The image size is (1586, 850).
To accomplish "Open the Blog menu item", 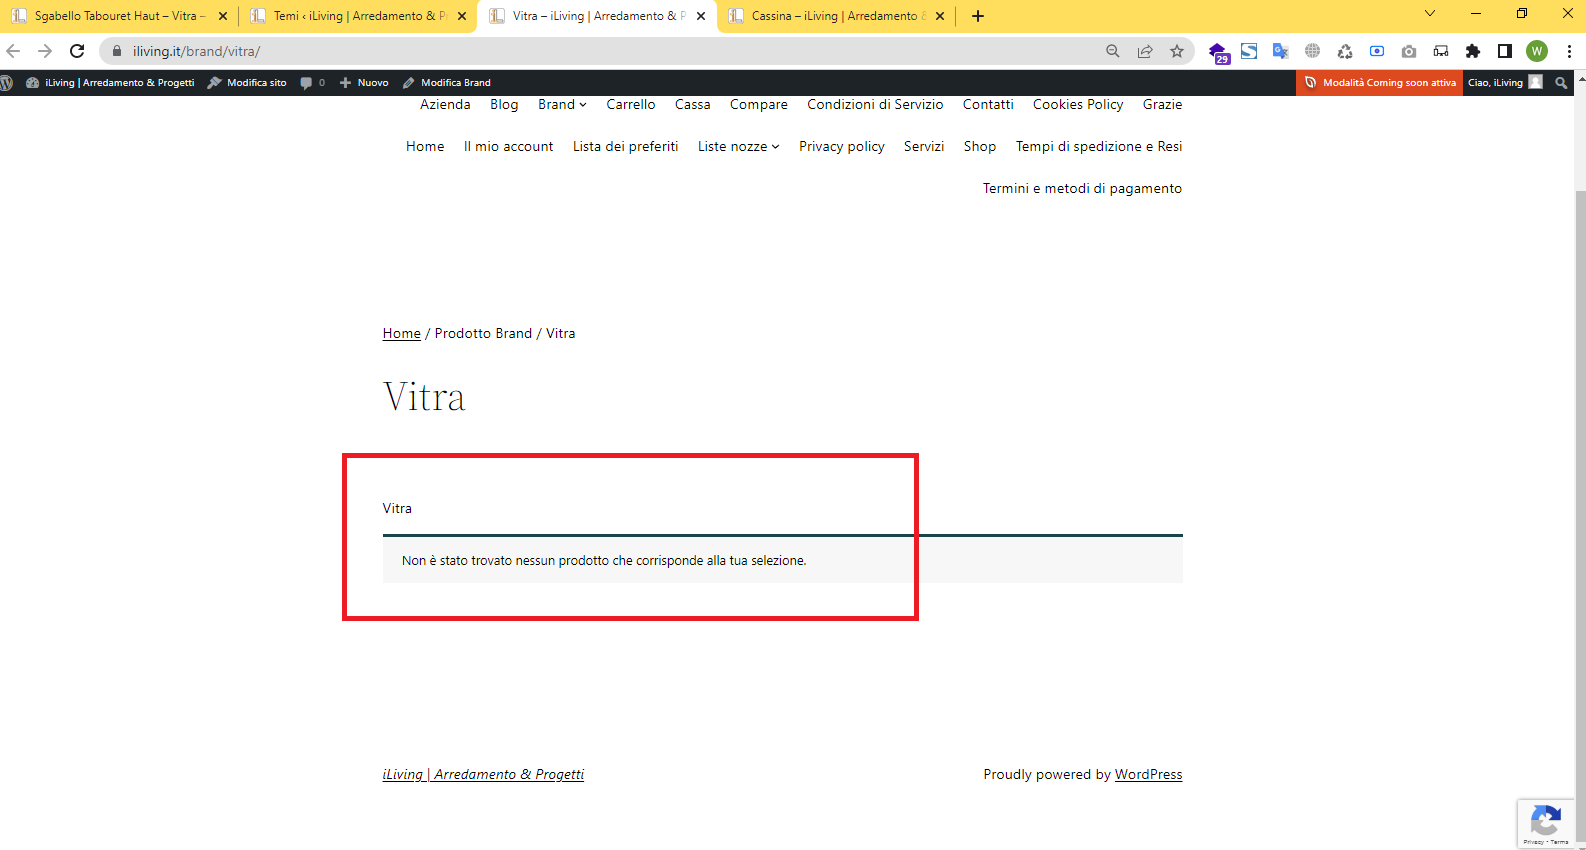I will (x=504, y=104).
